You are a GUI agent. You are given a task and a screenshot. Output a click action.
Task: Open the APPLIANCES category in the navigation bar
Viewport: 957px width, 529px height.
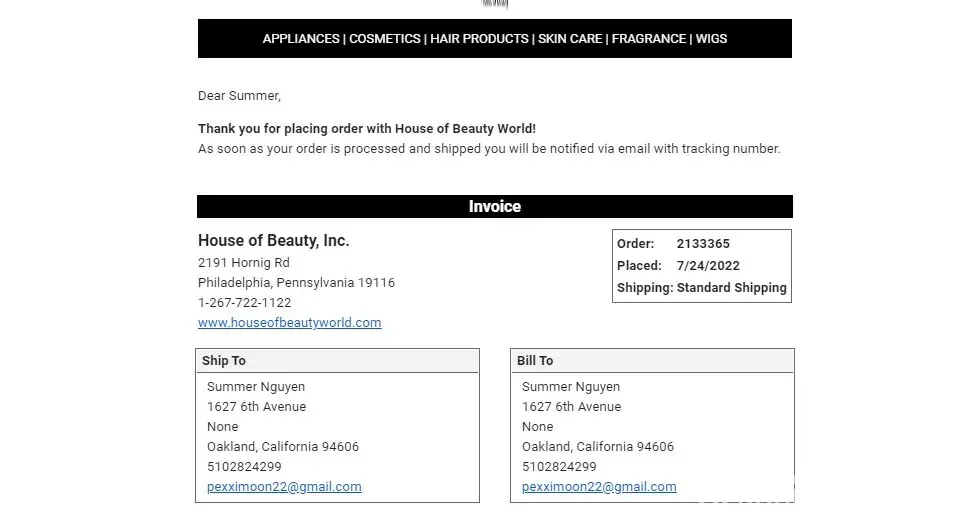[x=300, y=39]
